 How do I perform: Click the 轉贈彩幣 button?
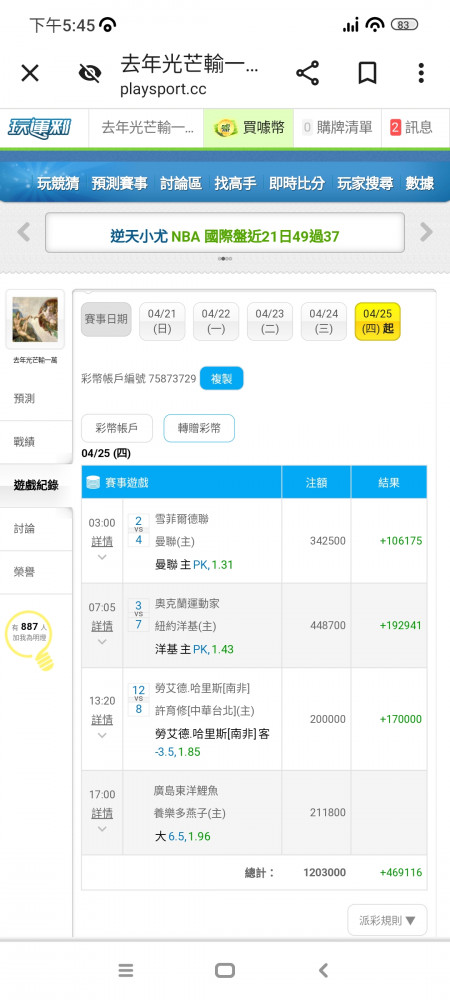(x=199, y=429)
